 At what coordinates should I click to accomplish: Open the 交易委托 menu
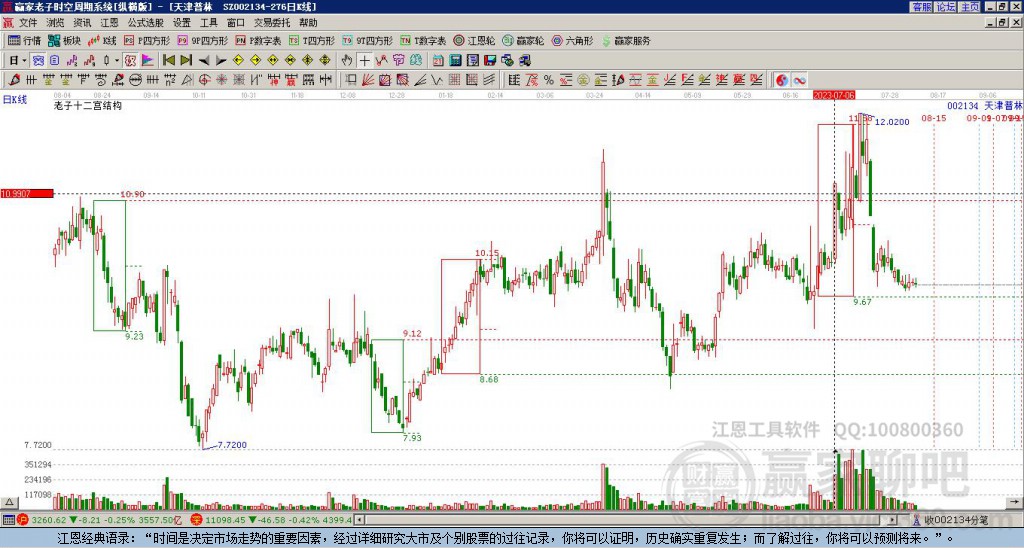click(x=272, y=23)
